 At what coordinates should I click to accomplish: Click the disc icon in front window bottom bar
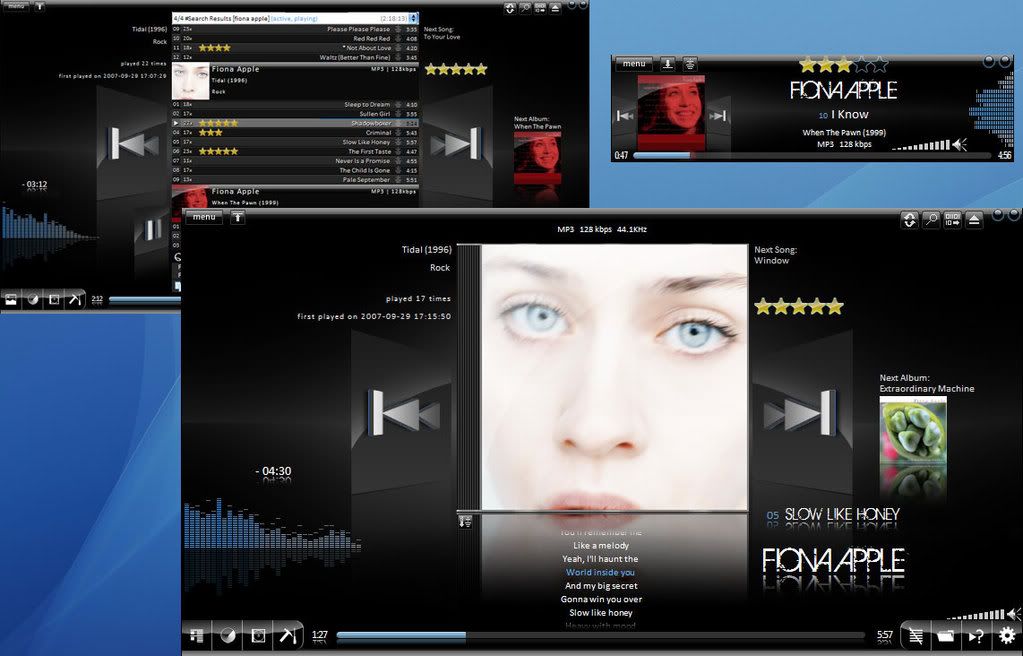pos(227,635)
